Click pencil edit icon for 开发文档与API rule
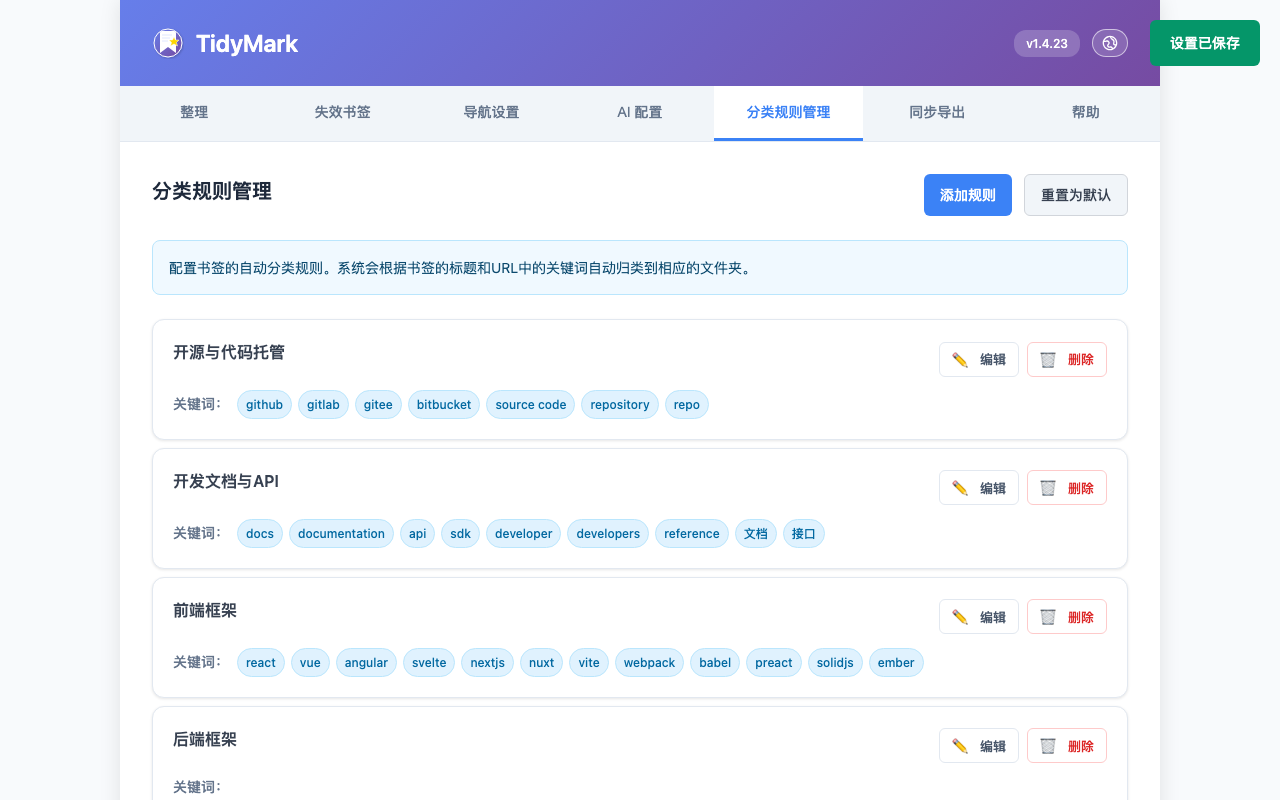 (960, 488)
